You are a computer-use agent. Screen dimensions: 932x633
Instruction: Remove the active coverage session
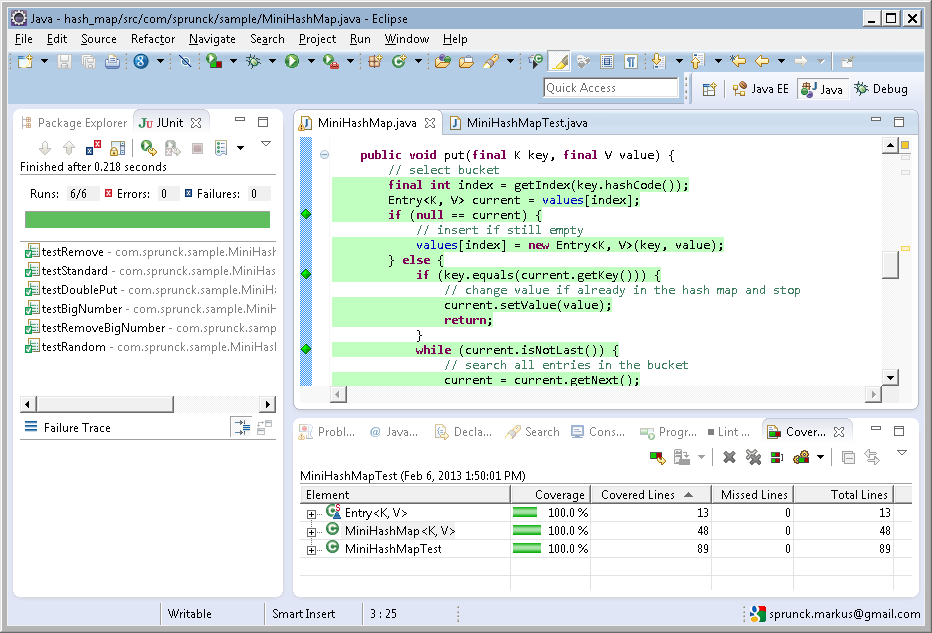pos(729,457)
